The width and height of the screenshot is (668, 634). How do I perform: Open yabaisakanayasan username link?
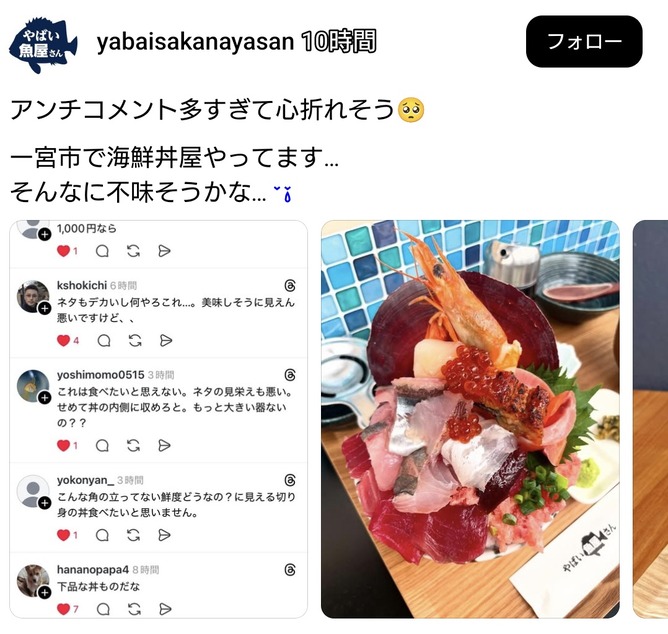click(x=195, y=42)
